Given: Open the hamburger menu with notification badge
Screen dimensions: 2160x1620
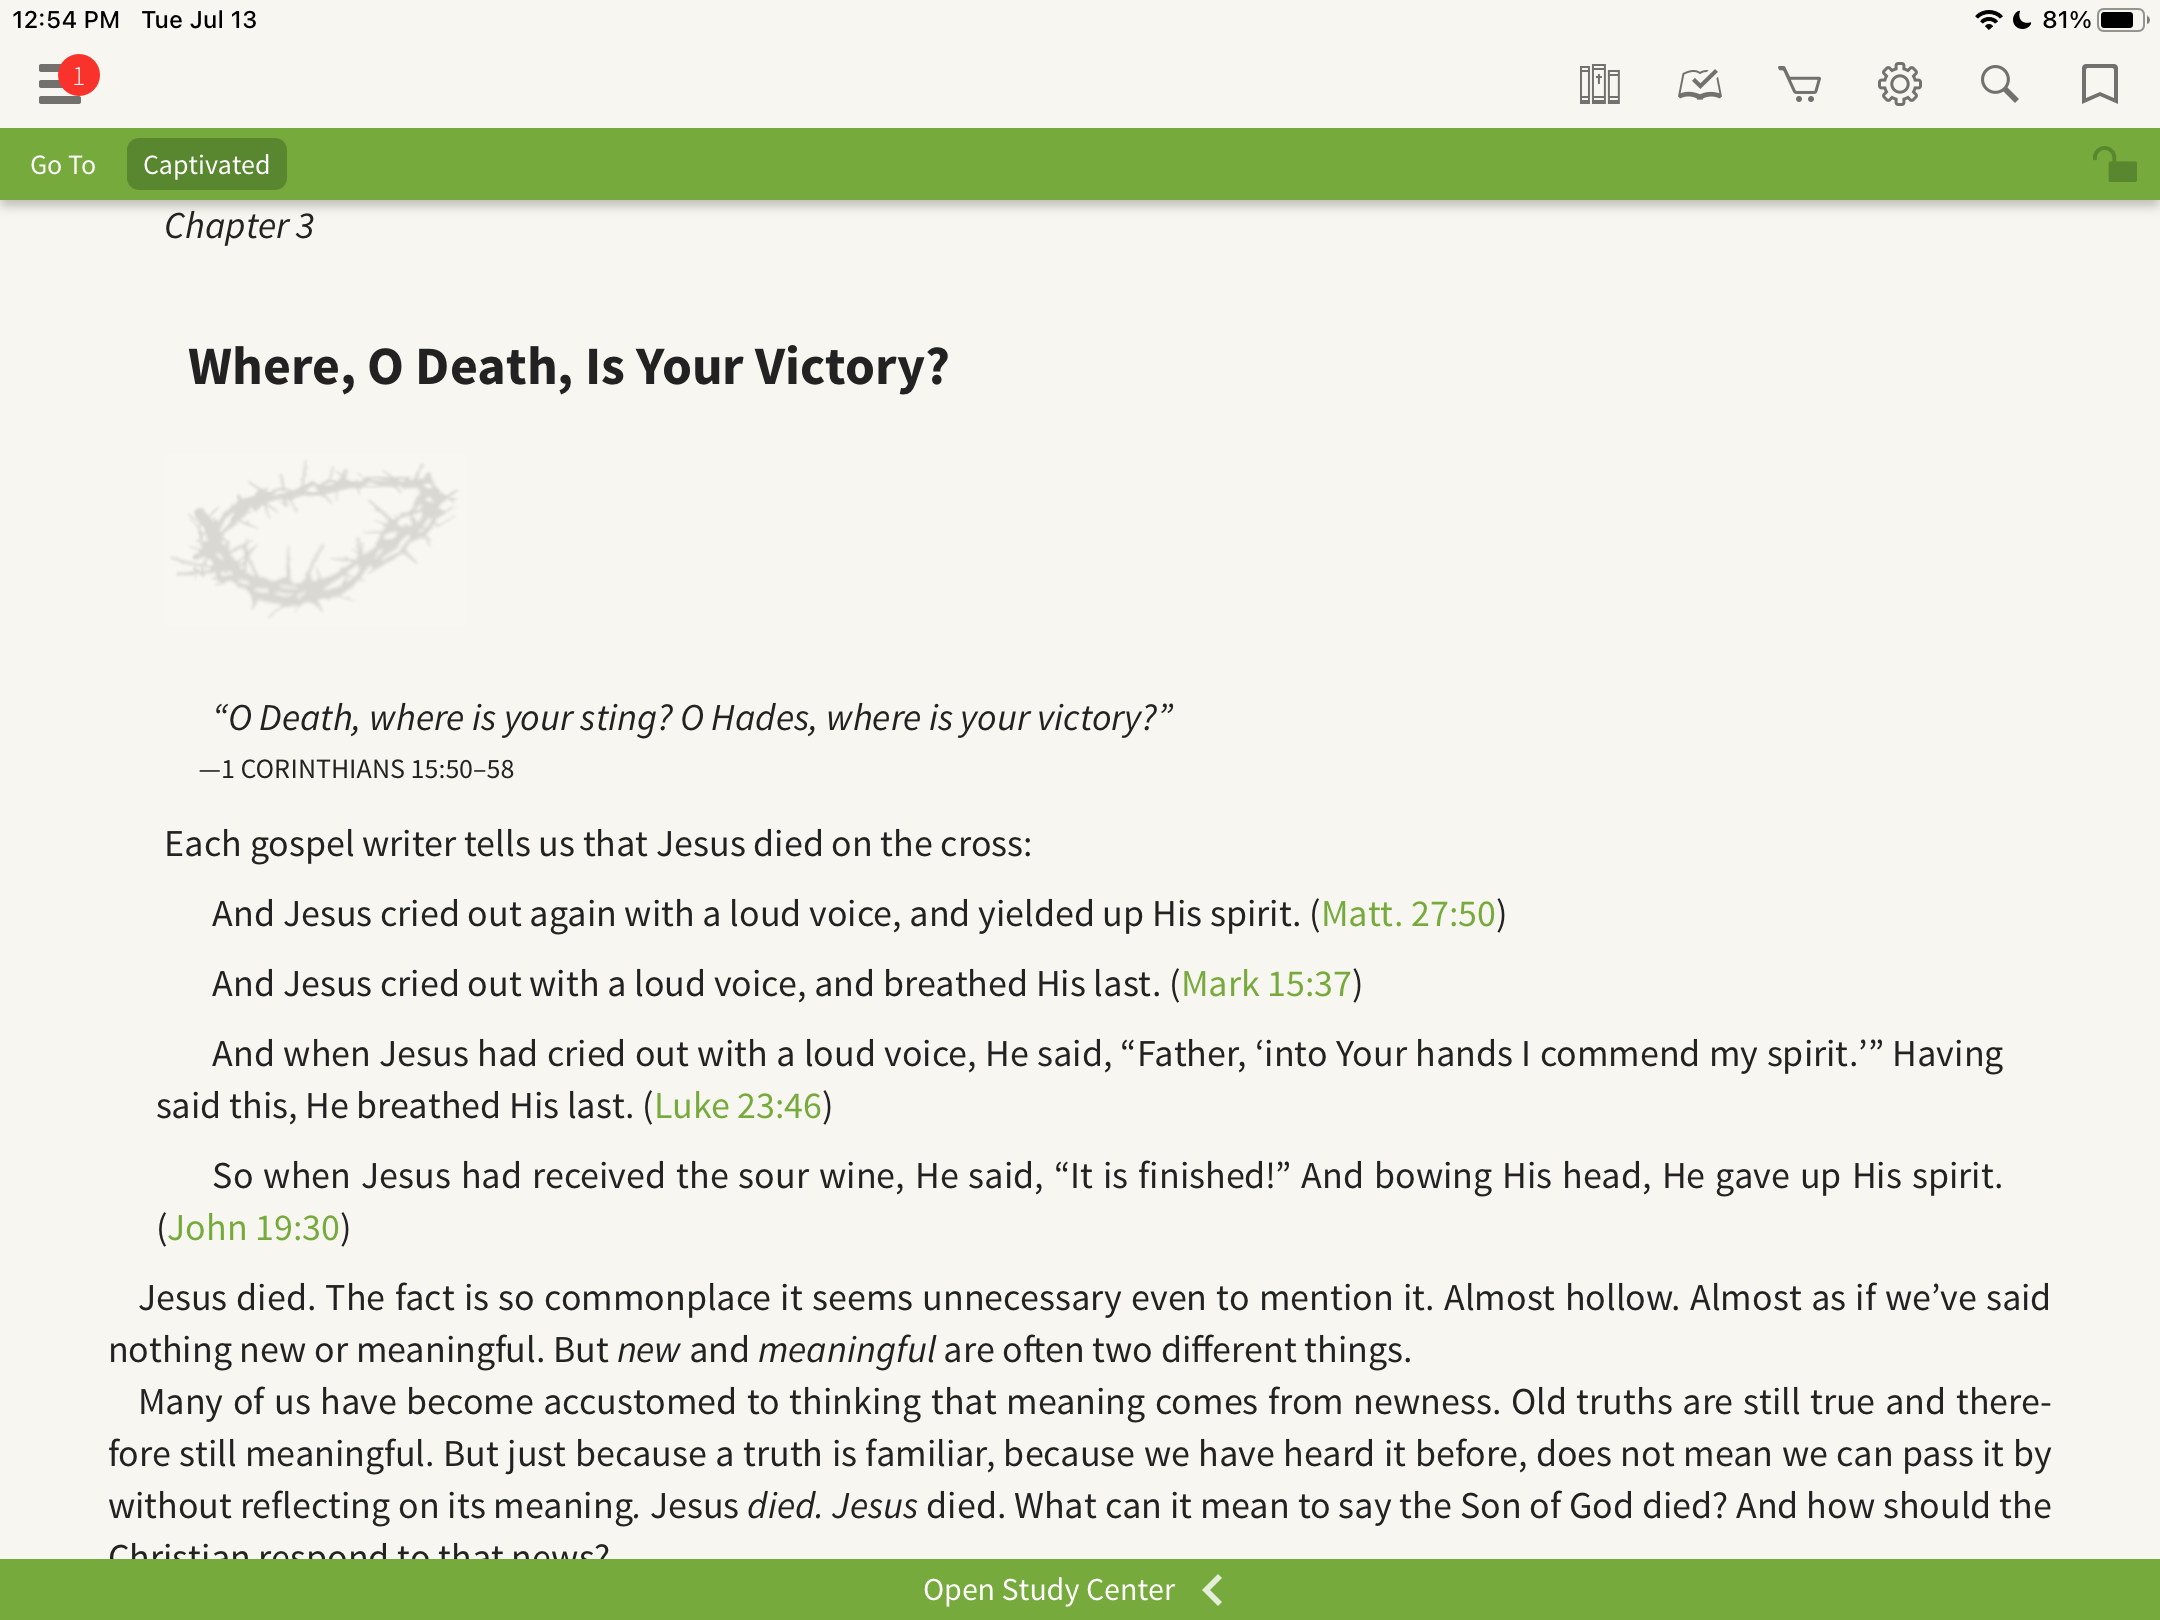Looking at the screenshot, I should pyautogui.click(x=58, y=84).
